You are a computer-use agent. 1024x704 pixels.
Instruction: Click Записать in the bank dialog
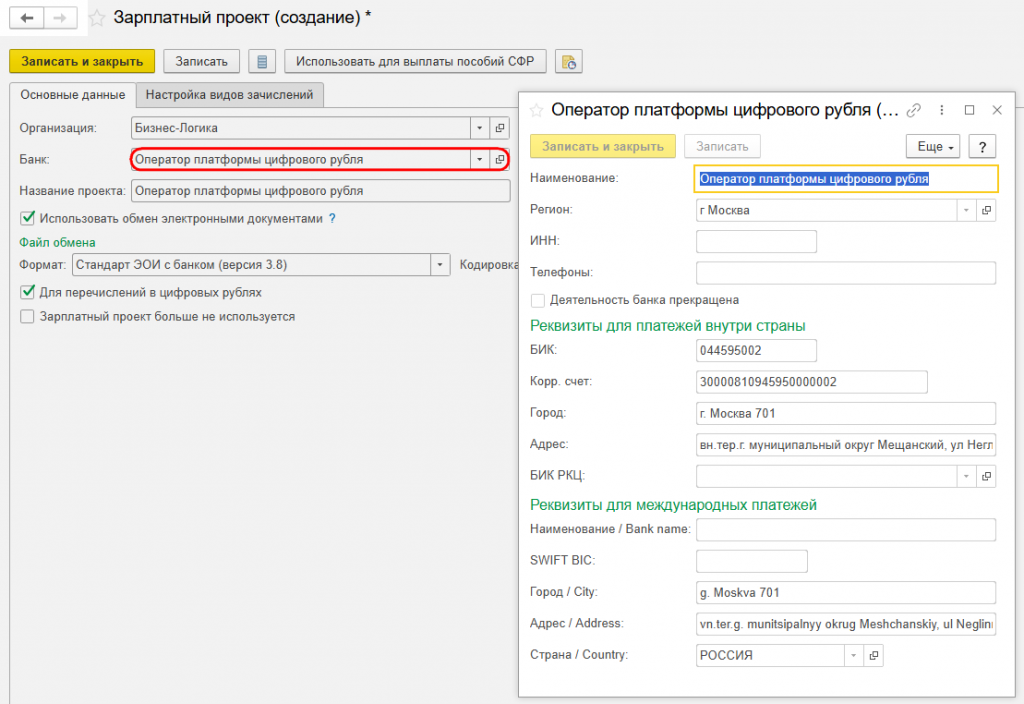pos(722,146)
